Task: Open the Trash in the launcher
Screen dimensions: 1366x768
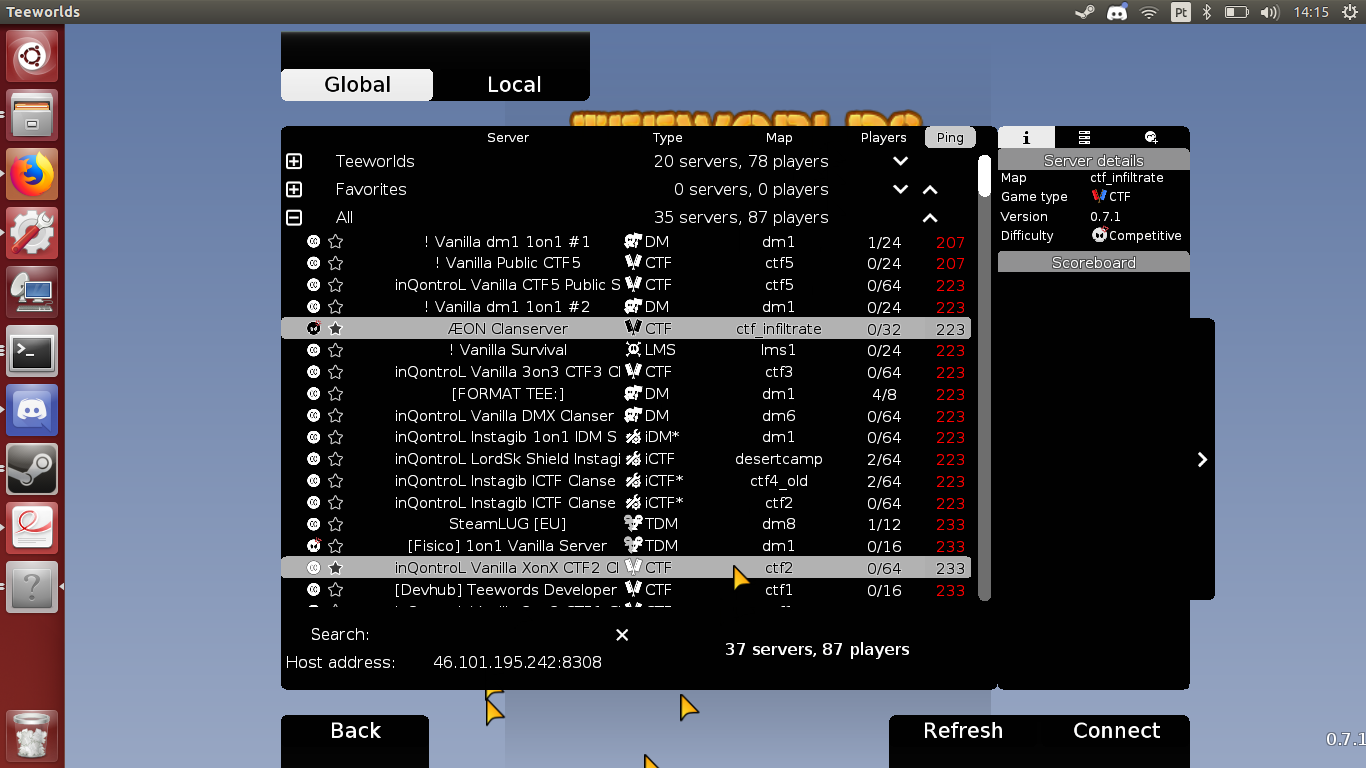Action: [32, 735]
